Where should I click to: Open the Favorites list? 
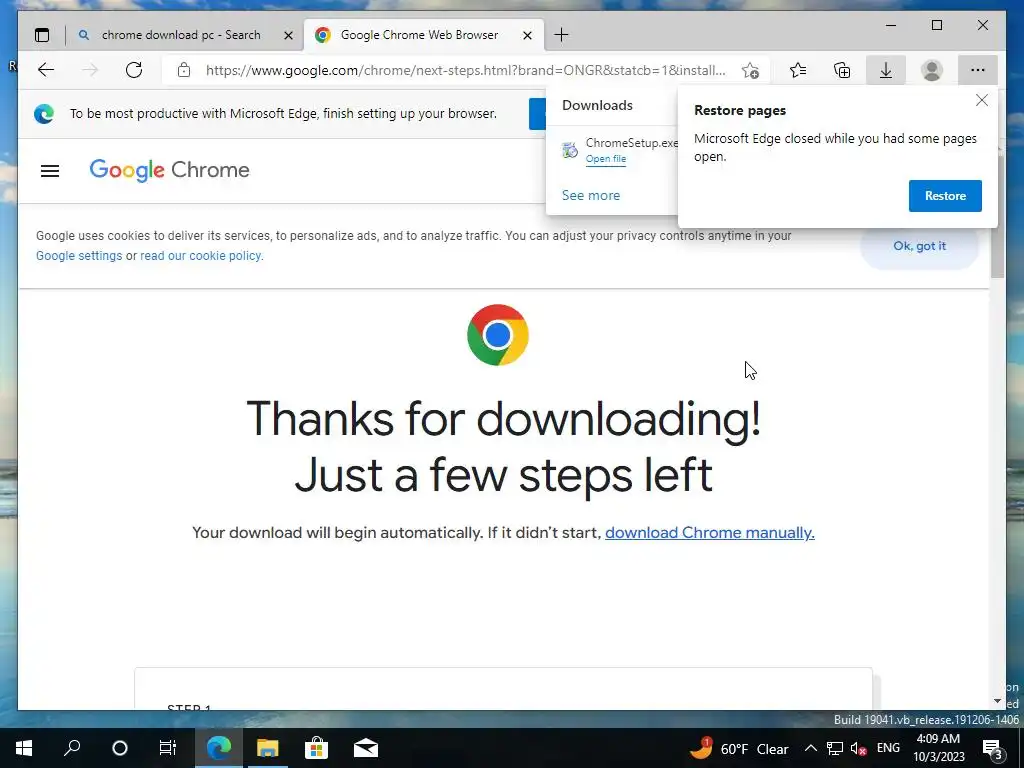pos(797,70)
